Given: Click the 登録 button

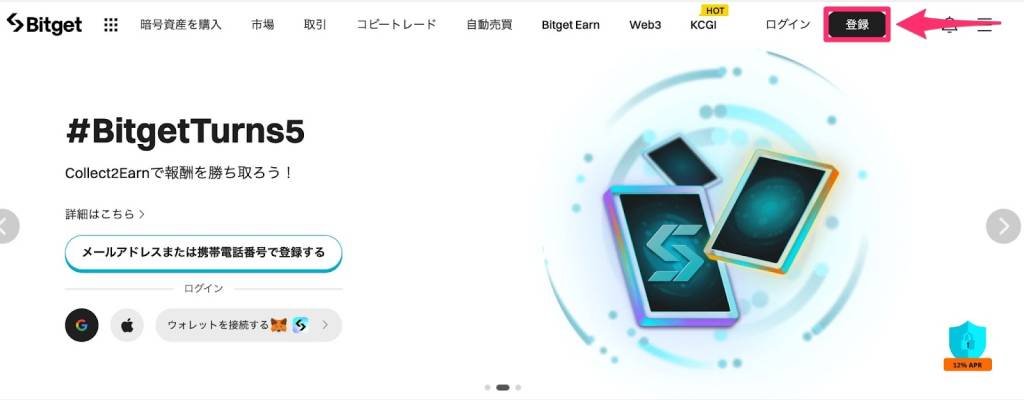Looking at the screenshot, I should point(857,25).
